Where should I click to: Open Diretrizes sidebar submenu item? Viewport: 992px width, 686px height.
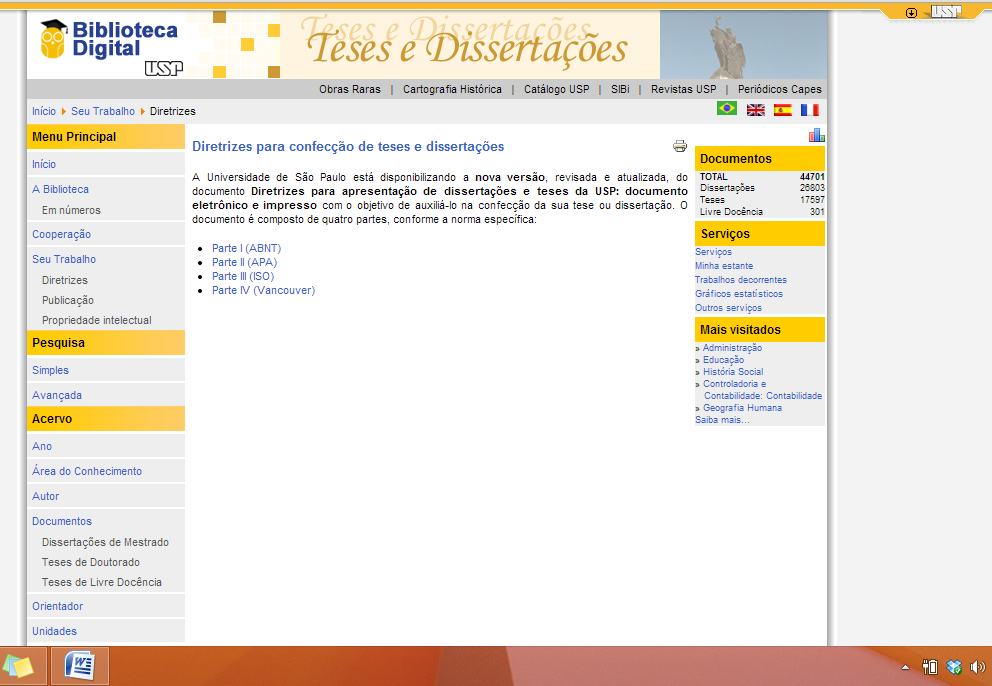(x=65, y=280)
